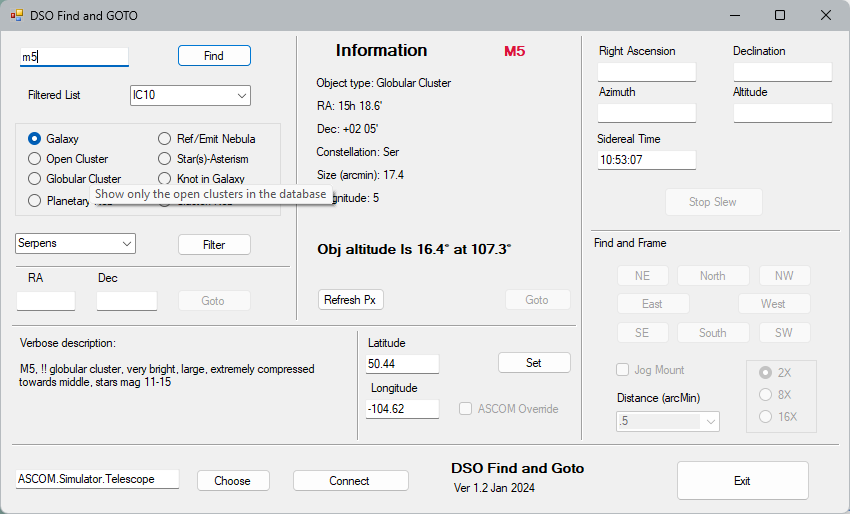This screenshot has width=850, height=514.
Task: Click the 'Size (arcmin): 17.4' text
Action: [360, 175]
